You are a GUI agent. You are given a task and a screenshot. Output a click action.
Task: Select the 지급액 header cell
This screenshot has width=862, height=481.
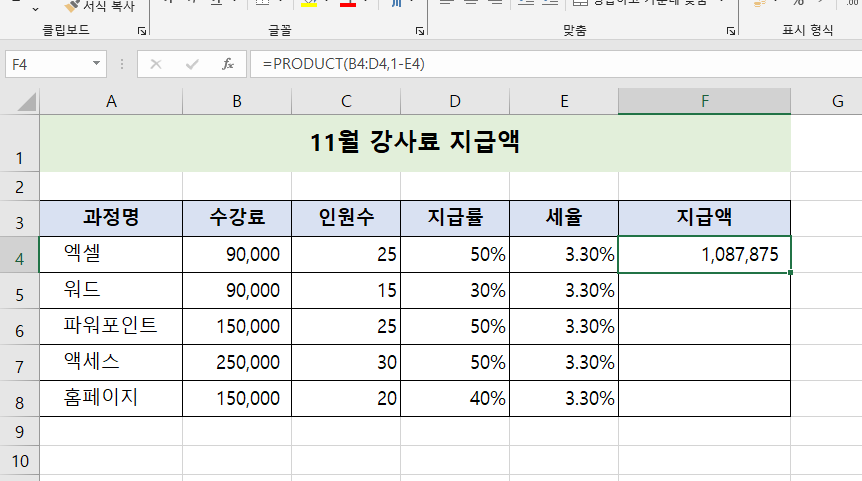(x=705, y=219)
